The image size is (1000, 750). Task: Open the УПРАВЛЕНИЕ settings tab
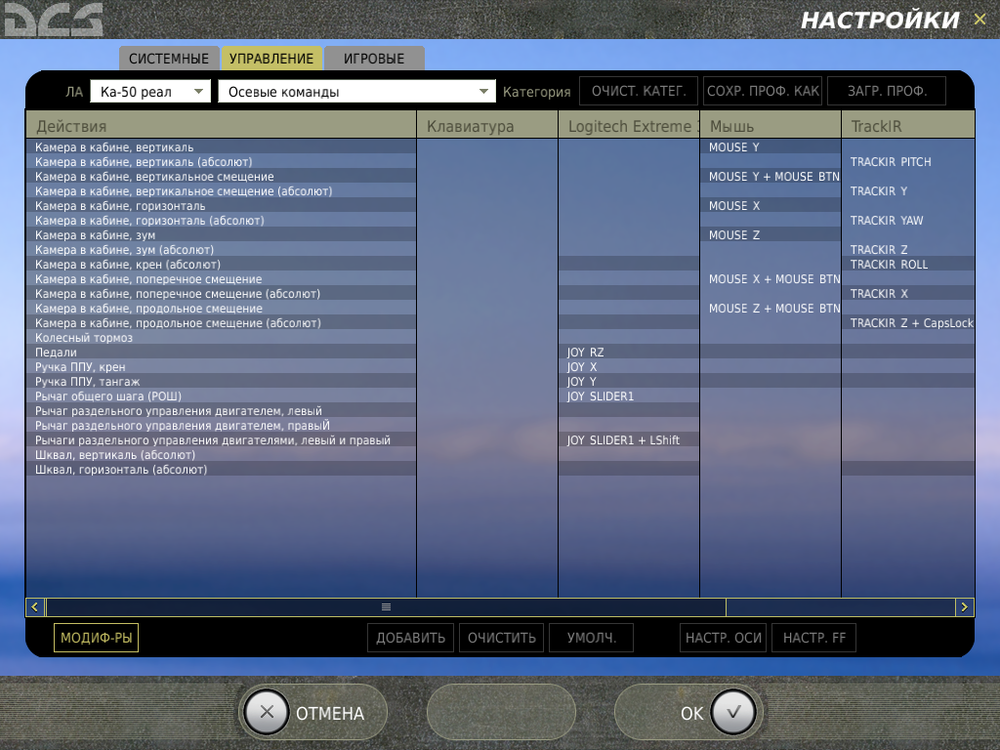coord(271,58)
